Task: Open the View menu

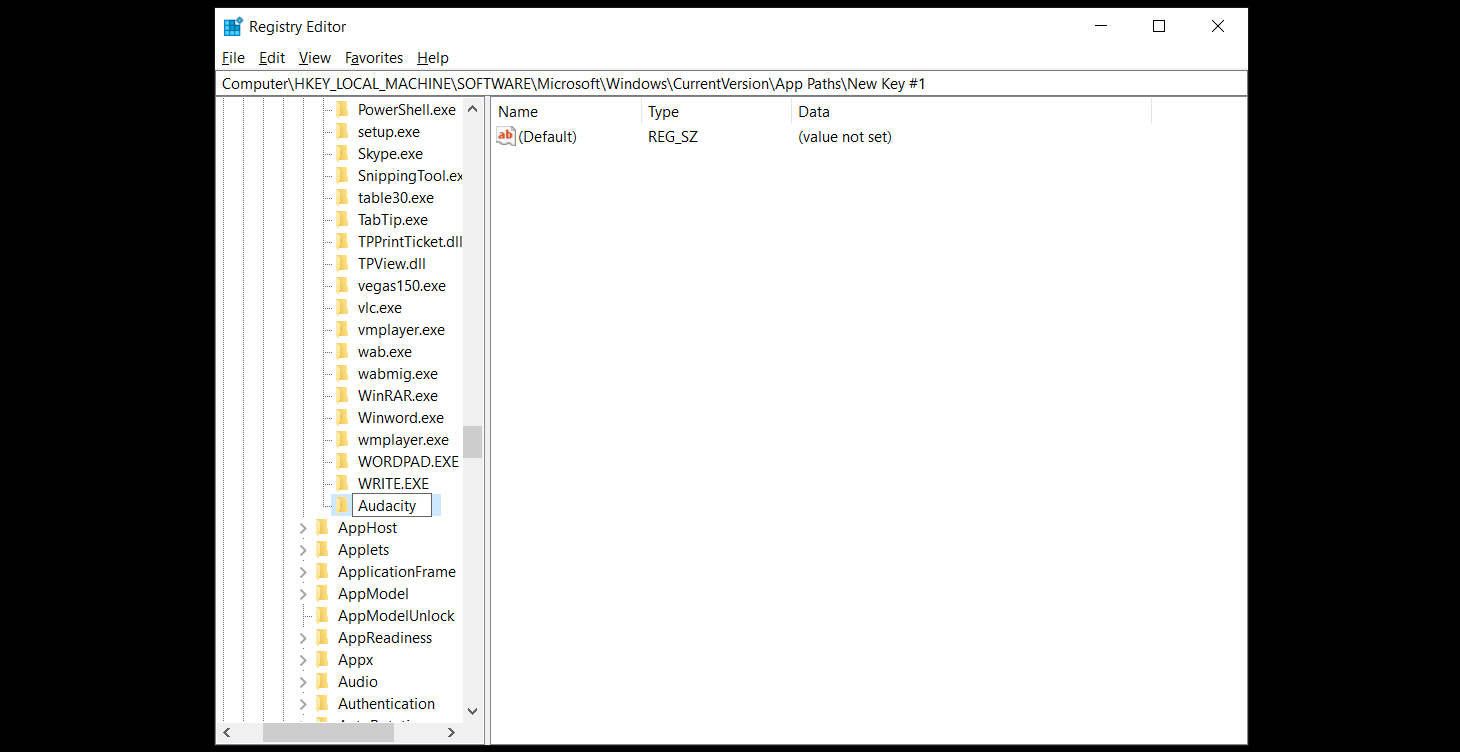Action: [315, 58]
